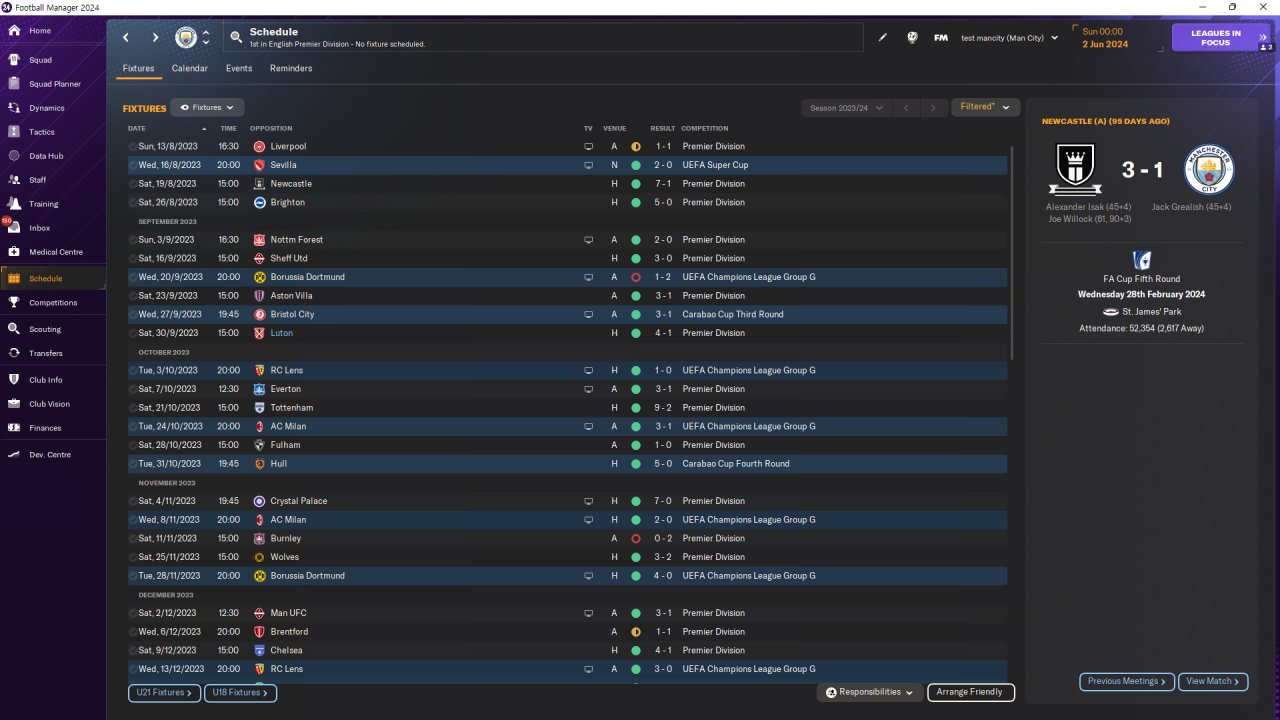Switch to the Calendar tab
The height and width of the screenshot is (720, 1280).
coord(190,69)
